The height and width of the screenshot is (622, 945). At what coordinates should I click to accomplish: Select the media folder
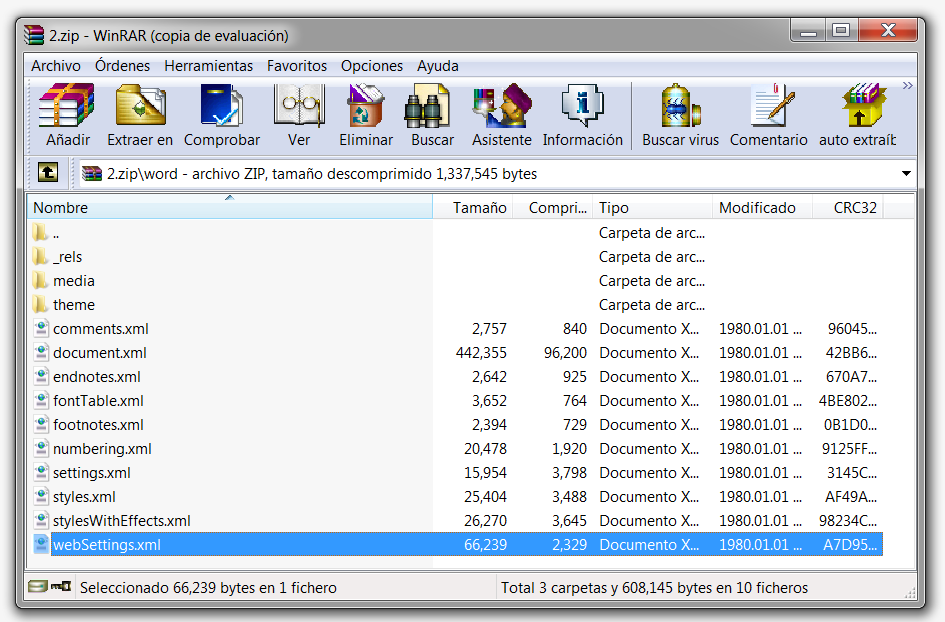point(74,281)
